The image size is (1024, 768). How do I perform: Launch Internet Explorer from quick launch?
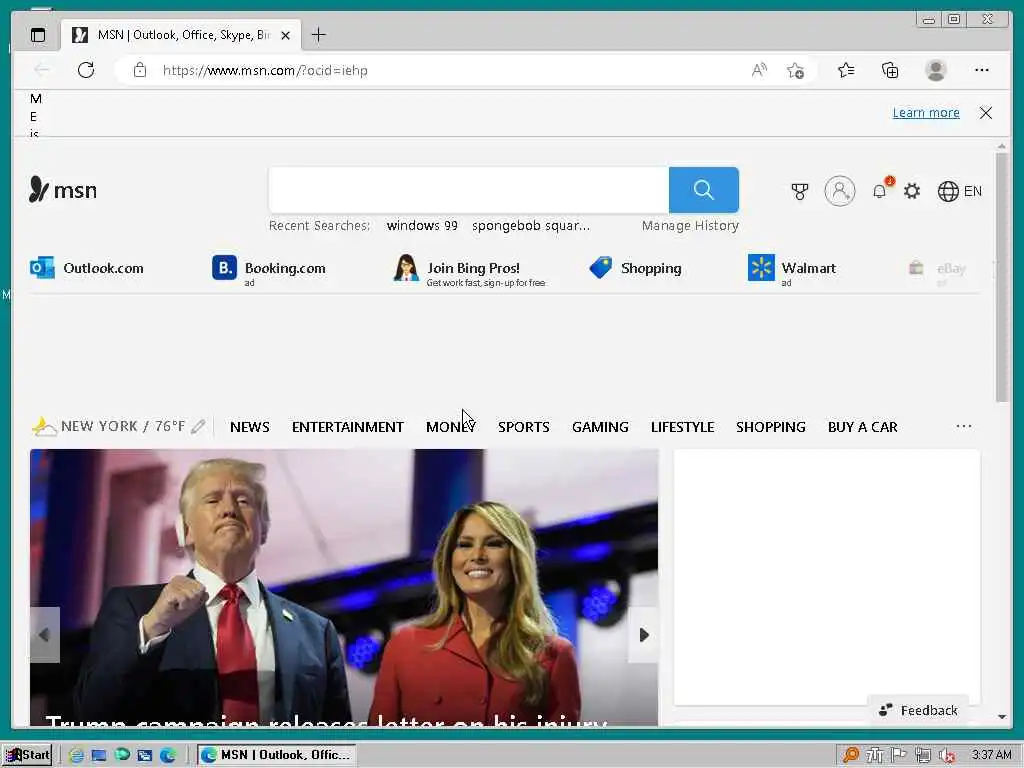coord(76,755)
